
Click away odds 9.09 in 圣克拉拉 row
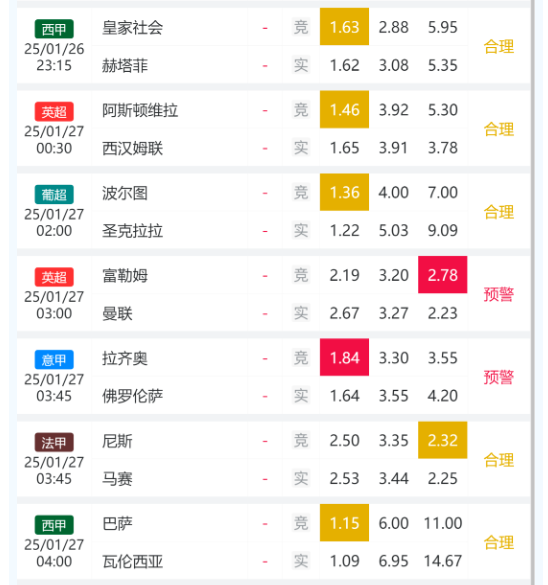(x=442, y=230)
